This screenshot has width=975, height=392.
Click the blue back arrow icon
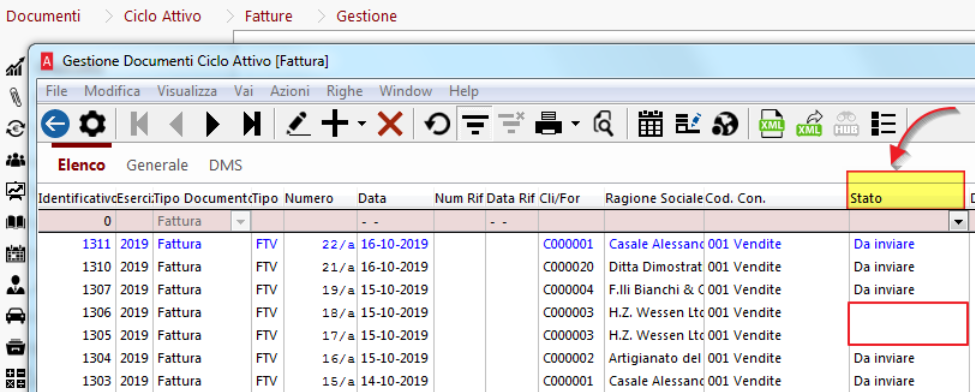(x=55, y=124)
